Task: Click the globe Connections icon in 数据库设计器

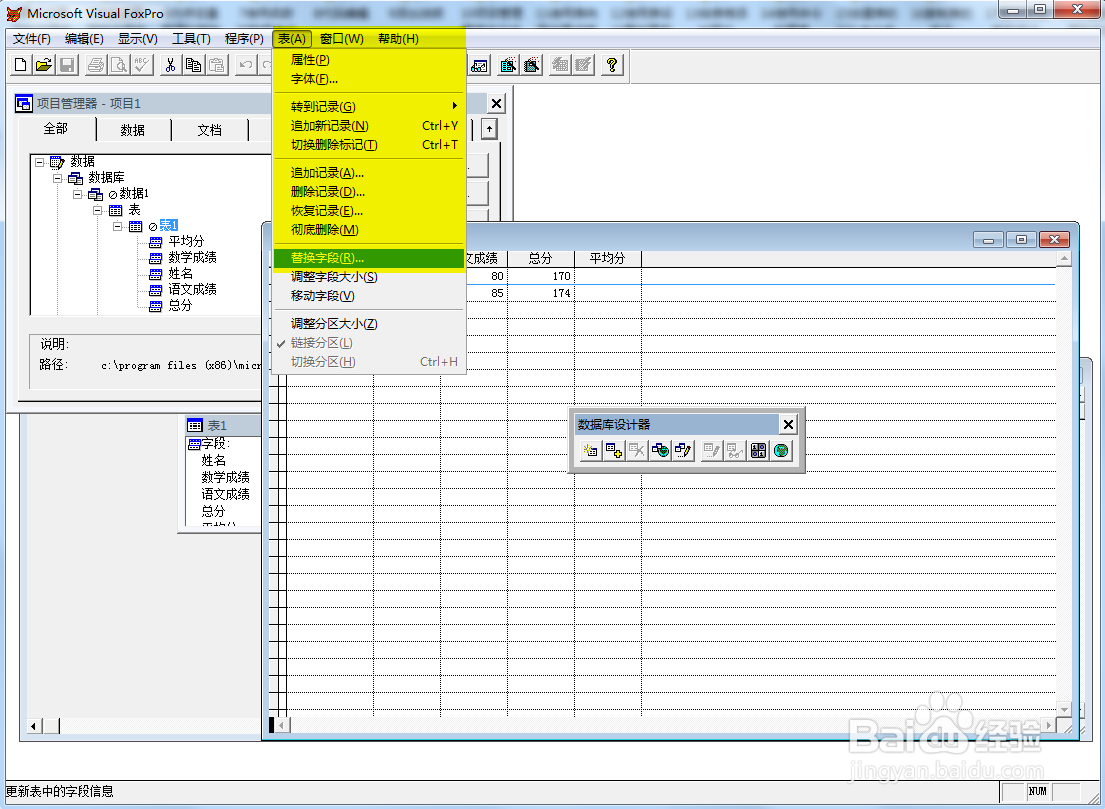Action: pyautogui.click(x=782, y=450)
